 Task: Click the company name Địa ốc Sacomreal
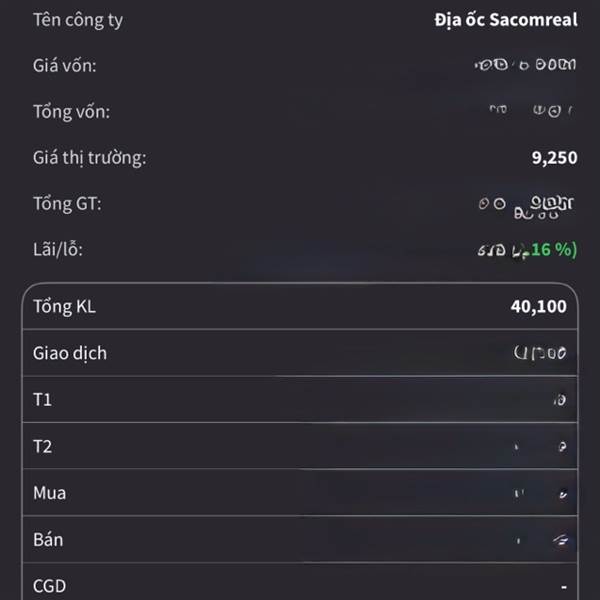[505, 20]
